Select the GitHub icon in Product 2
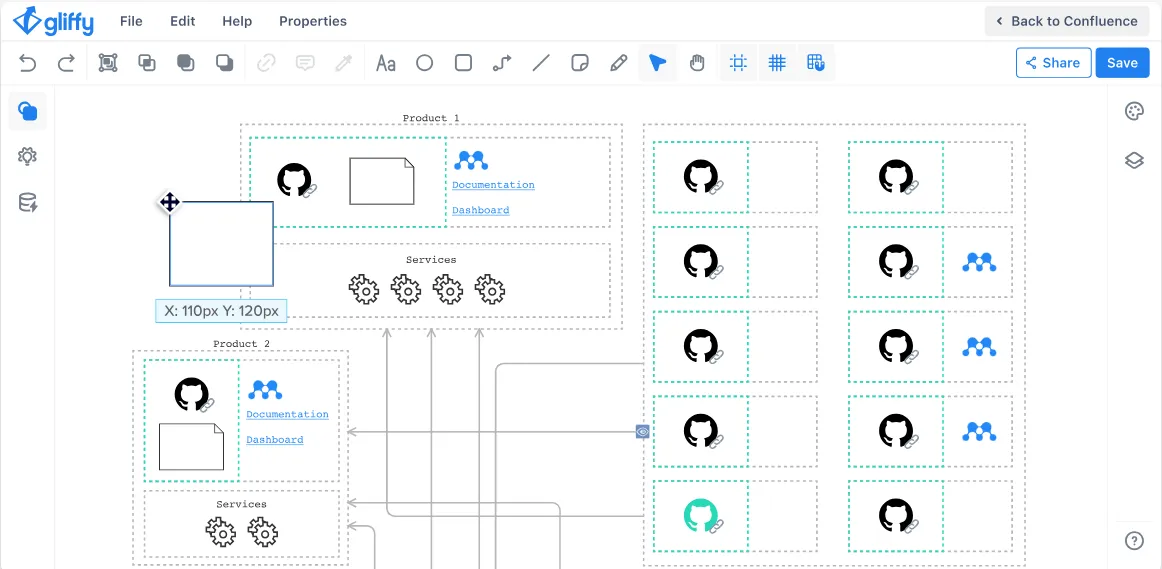 (192, 394)
